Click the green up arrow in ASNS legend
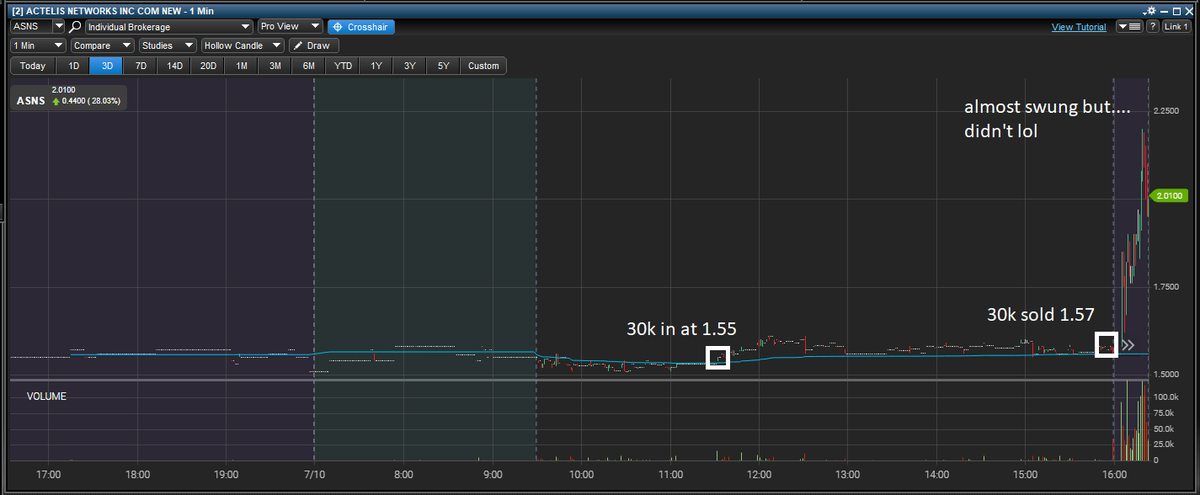 click(x=56, y=101)
